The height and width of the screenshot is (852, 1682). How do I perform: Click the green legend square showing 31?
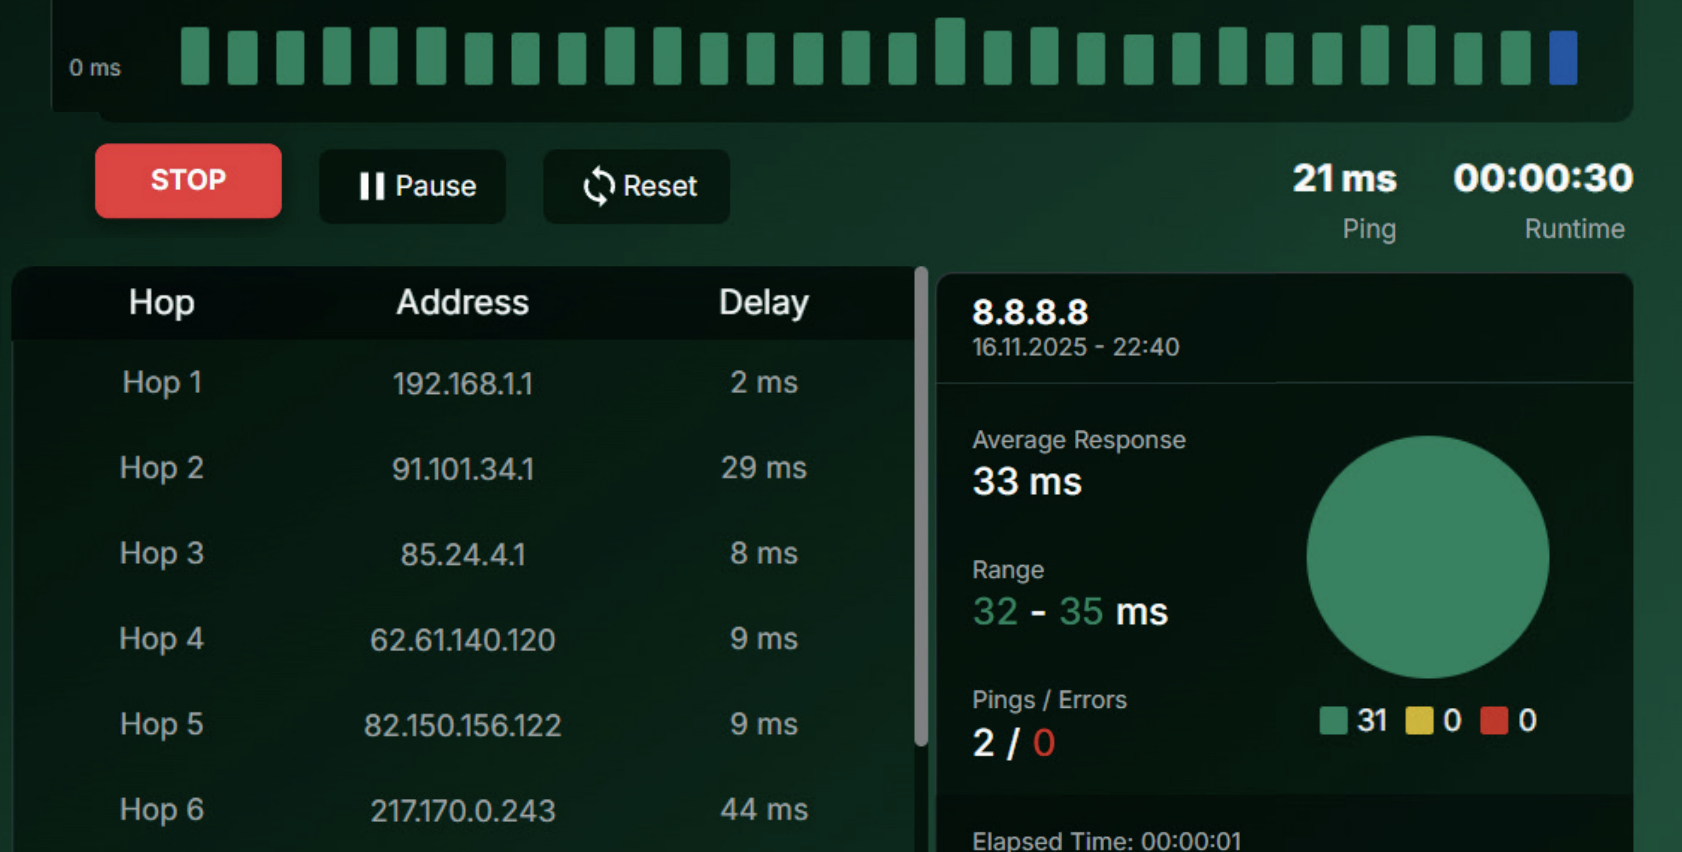1333,720
